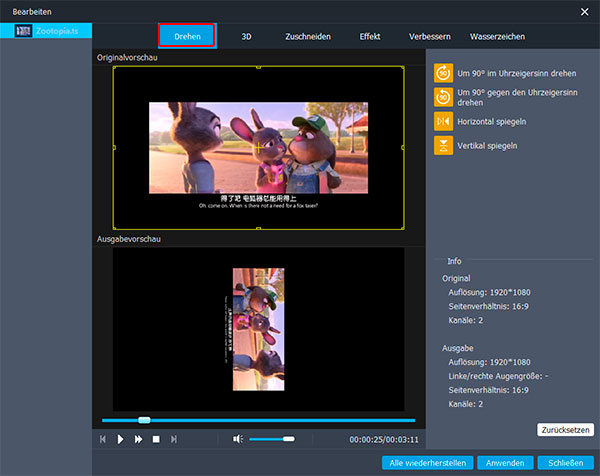Click the top-middle crop handle
Image resolution: width=600 pixels, height=476 pixels.
click(x=259, y=67)
